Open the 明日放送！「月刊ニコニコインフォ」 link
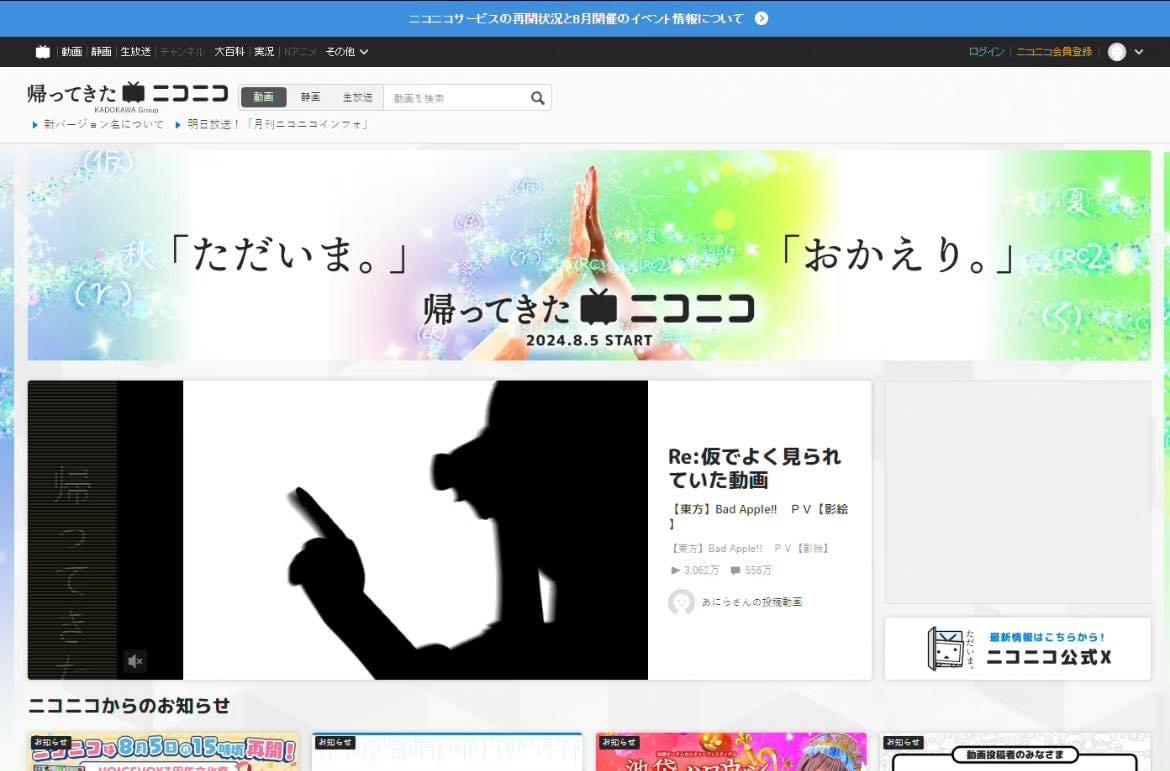The image size is (1170, 771). [278, 125]
